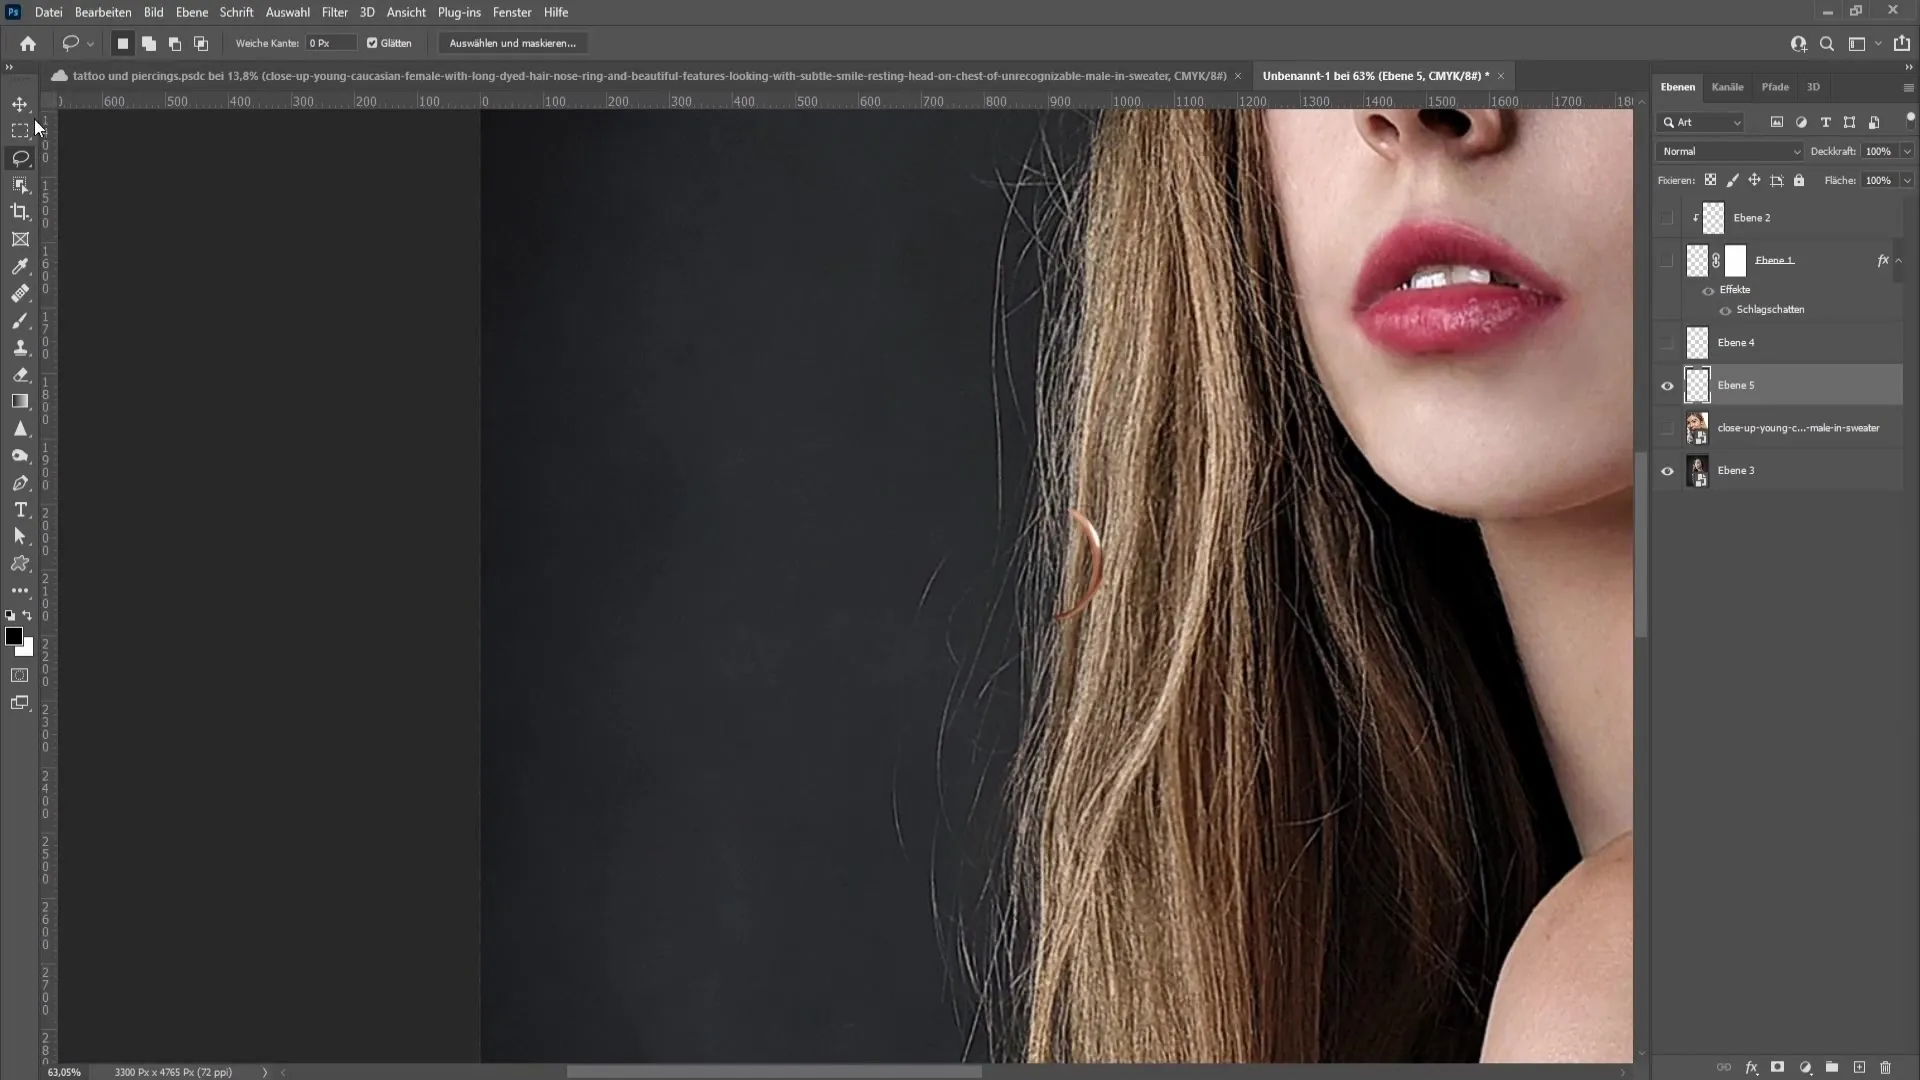Select the Text tool
This screenshot has width=1920, height=1080.
pos(20,509)
